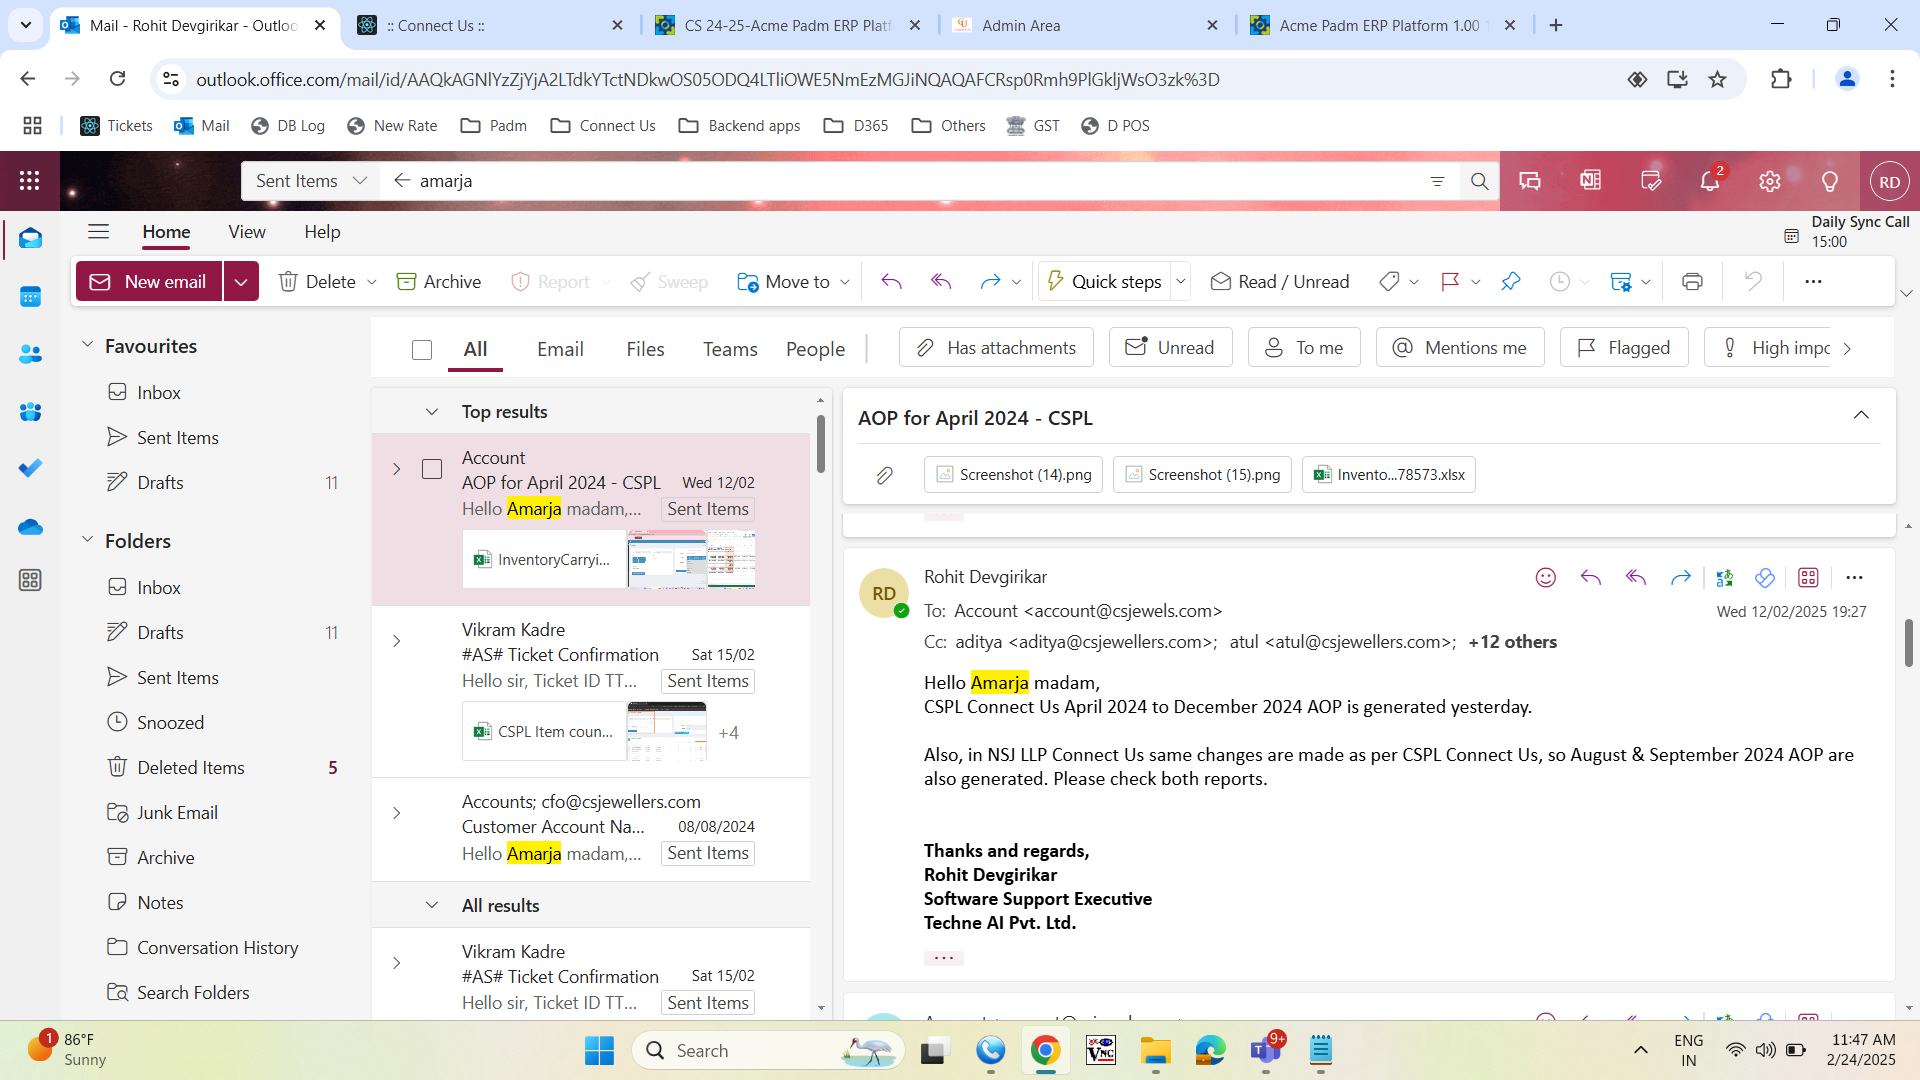Image resolution: width=1920 pixels, height=1080 pixels.
Task: Open the Delete options dropdown arrow
Action: pos(372,282)
